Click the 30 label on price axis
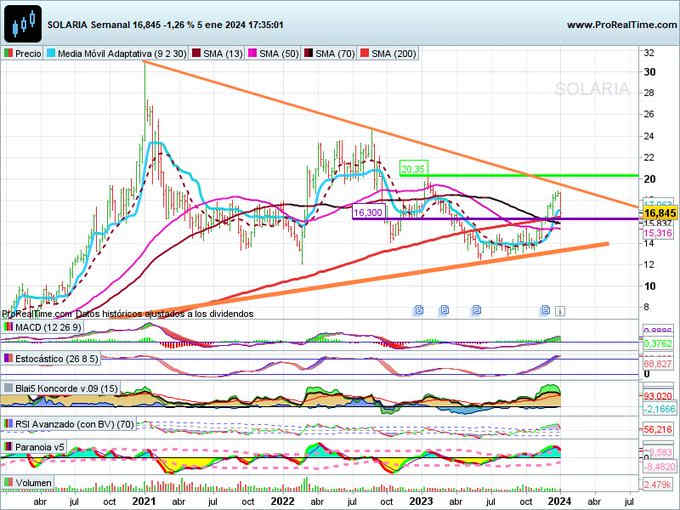Screen dimensions: 680x510 pyautogui.click(x=649, y=72)
